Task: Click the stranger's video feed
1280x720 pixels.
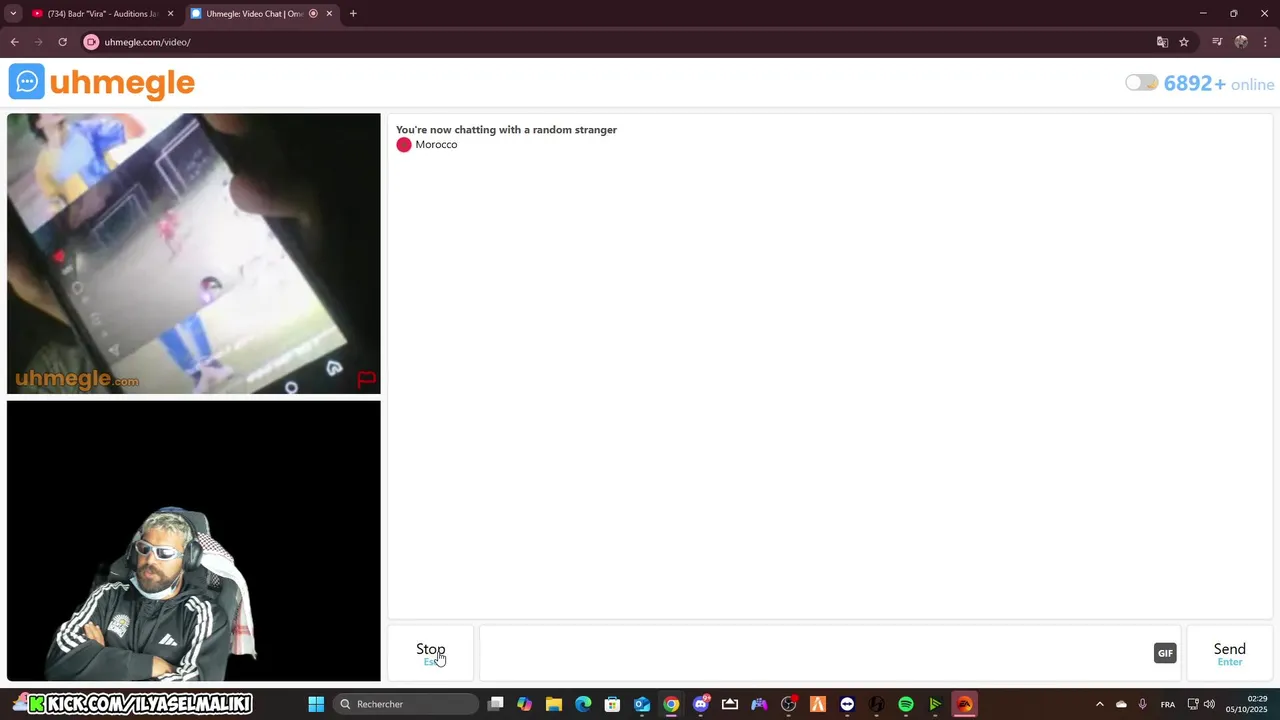Action: (x=194, y=254)
